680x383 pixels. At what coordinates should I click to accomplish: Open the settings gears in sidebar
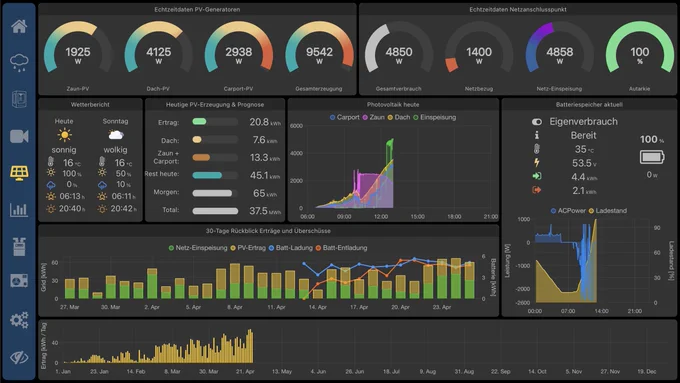pyautogui.click(x=19, y=320)
